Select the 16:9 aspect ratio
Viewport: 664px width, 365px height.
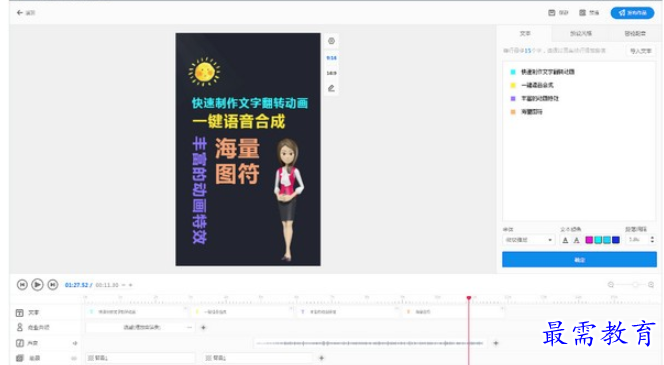tap(331, 73)
